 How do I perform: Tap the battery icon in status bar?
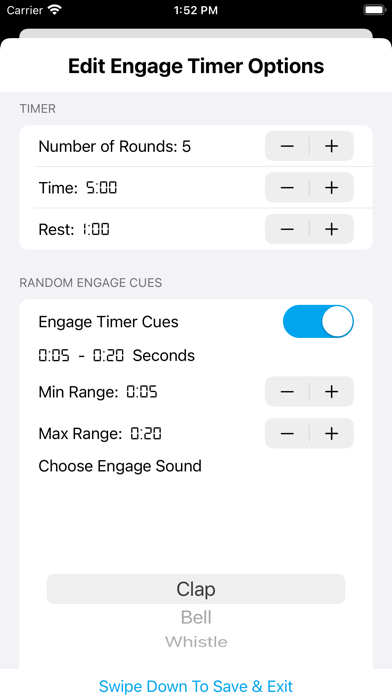[374, 10]
